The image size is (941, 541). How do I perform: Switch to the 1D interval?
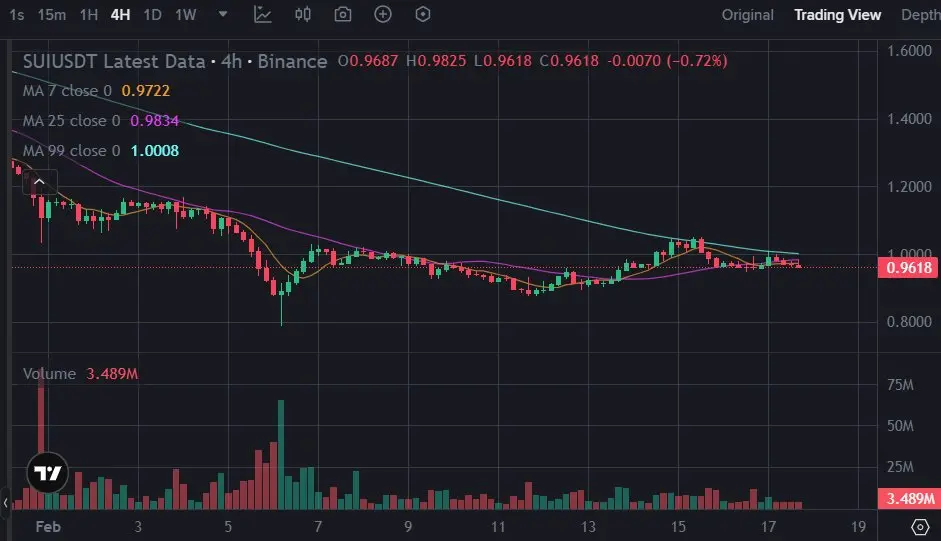click(152, 15)
